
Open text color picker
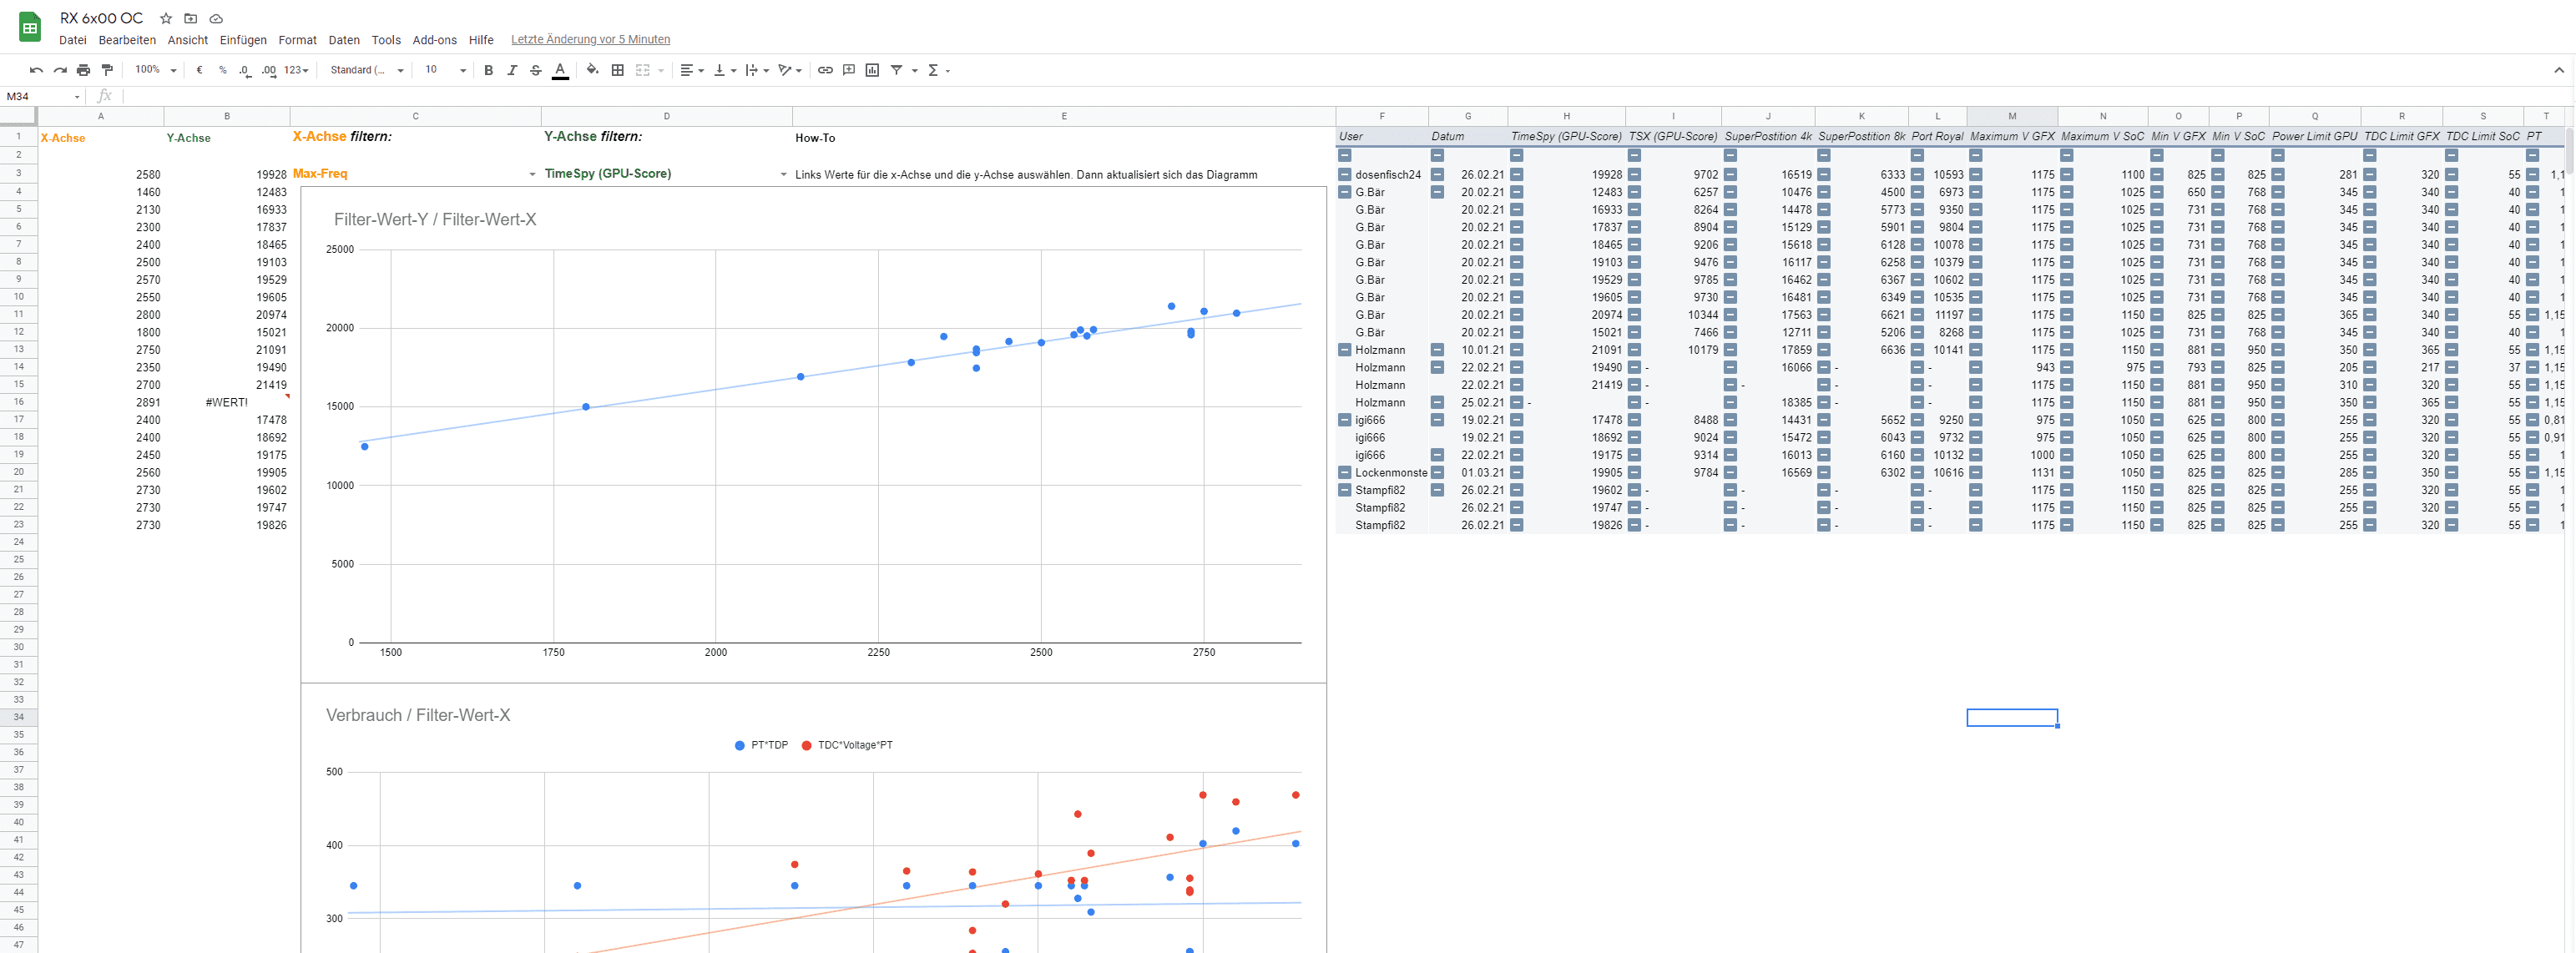tap(560, 70)
